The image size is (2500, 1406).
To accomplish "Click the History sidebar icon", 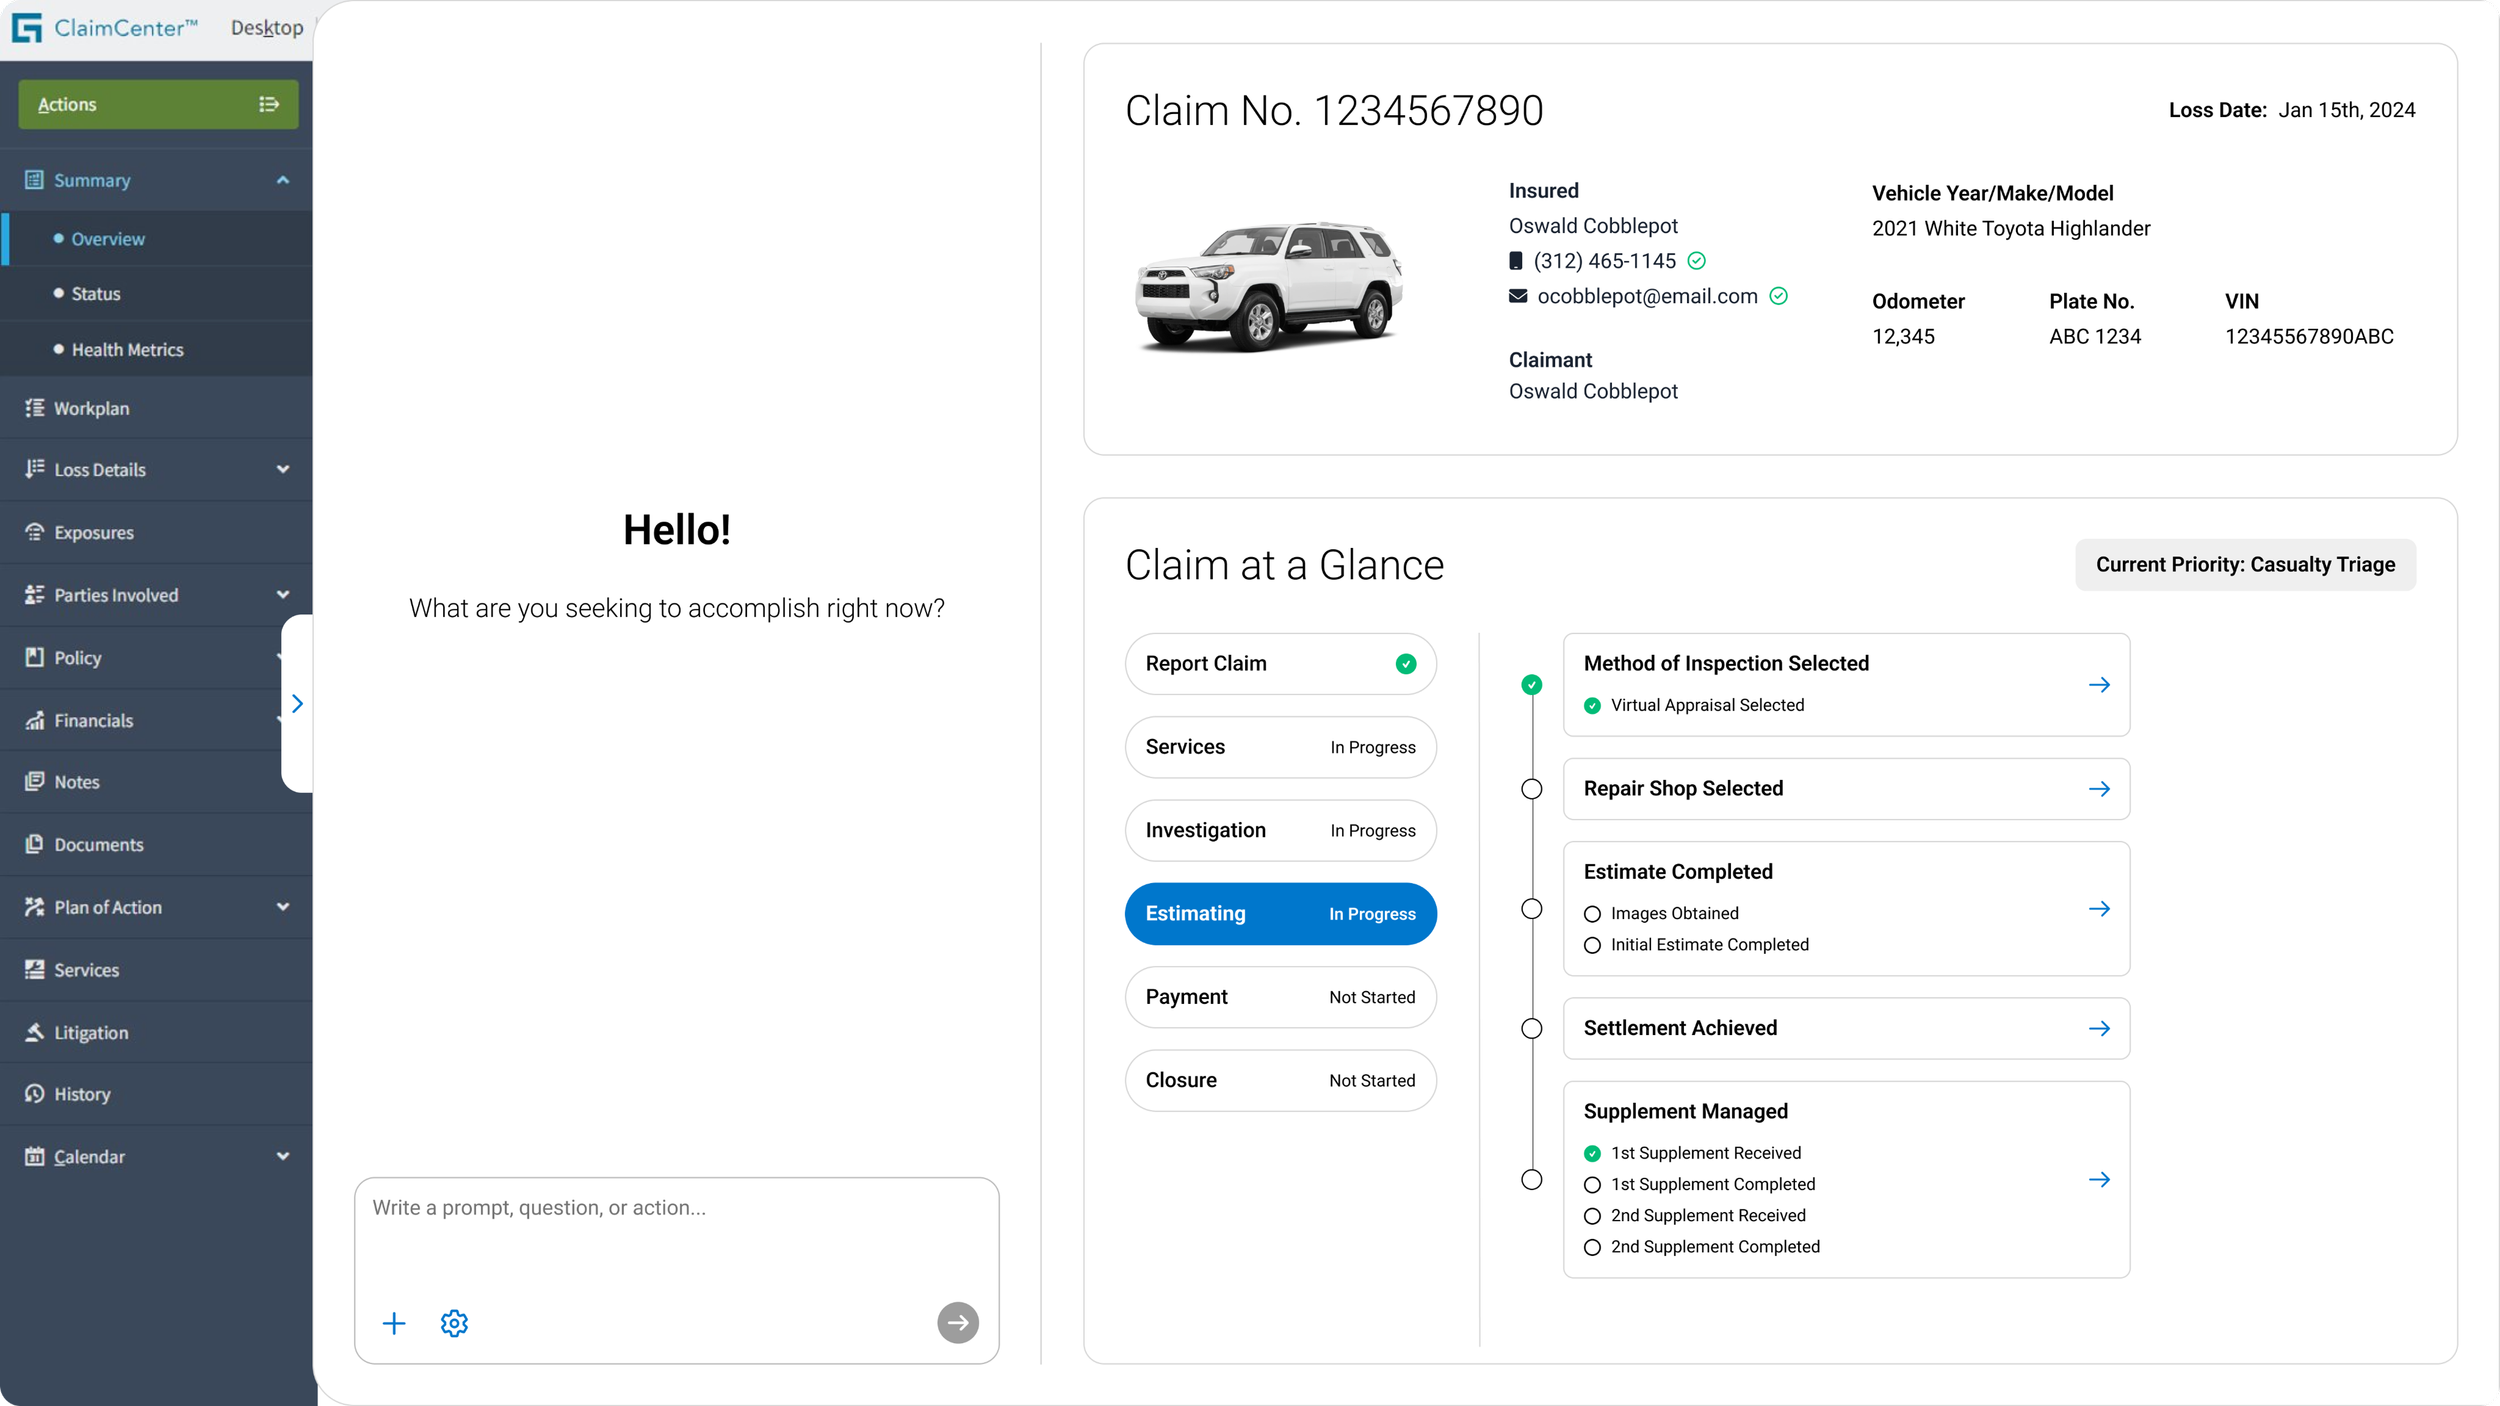I will (35, 1093).
